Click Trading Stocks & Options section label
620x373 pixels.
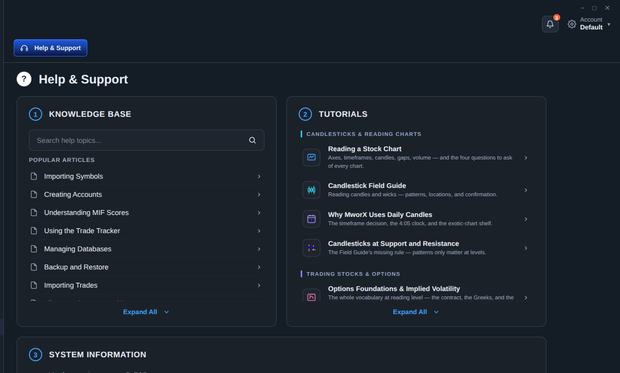[x=353, y=274]
